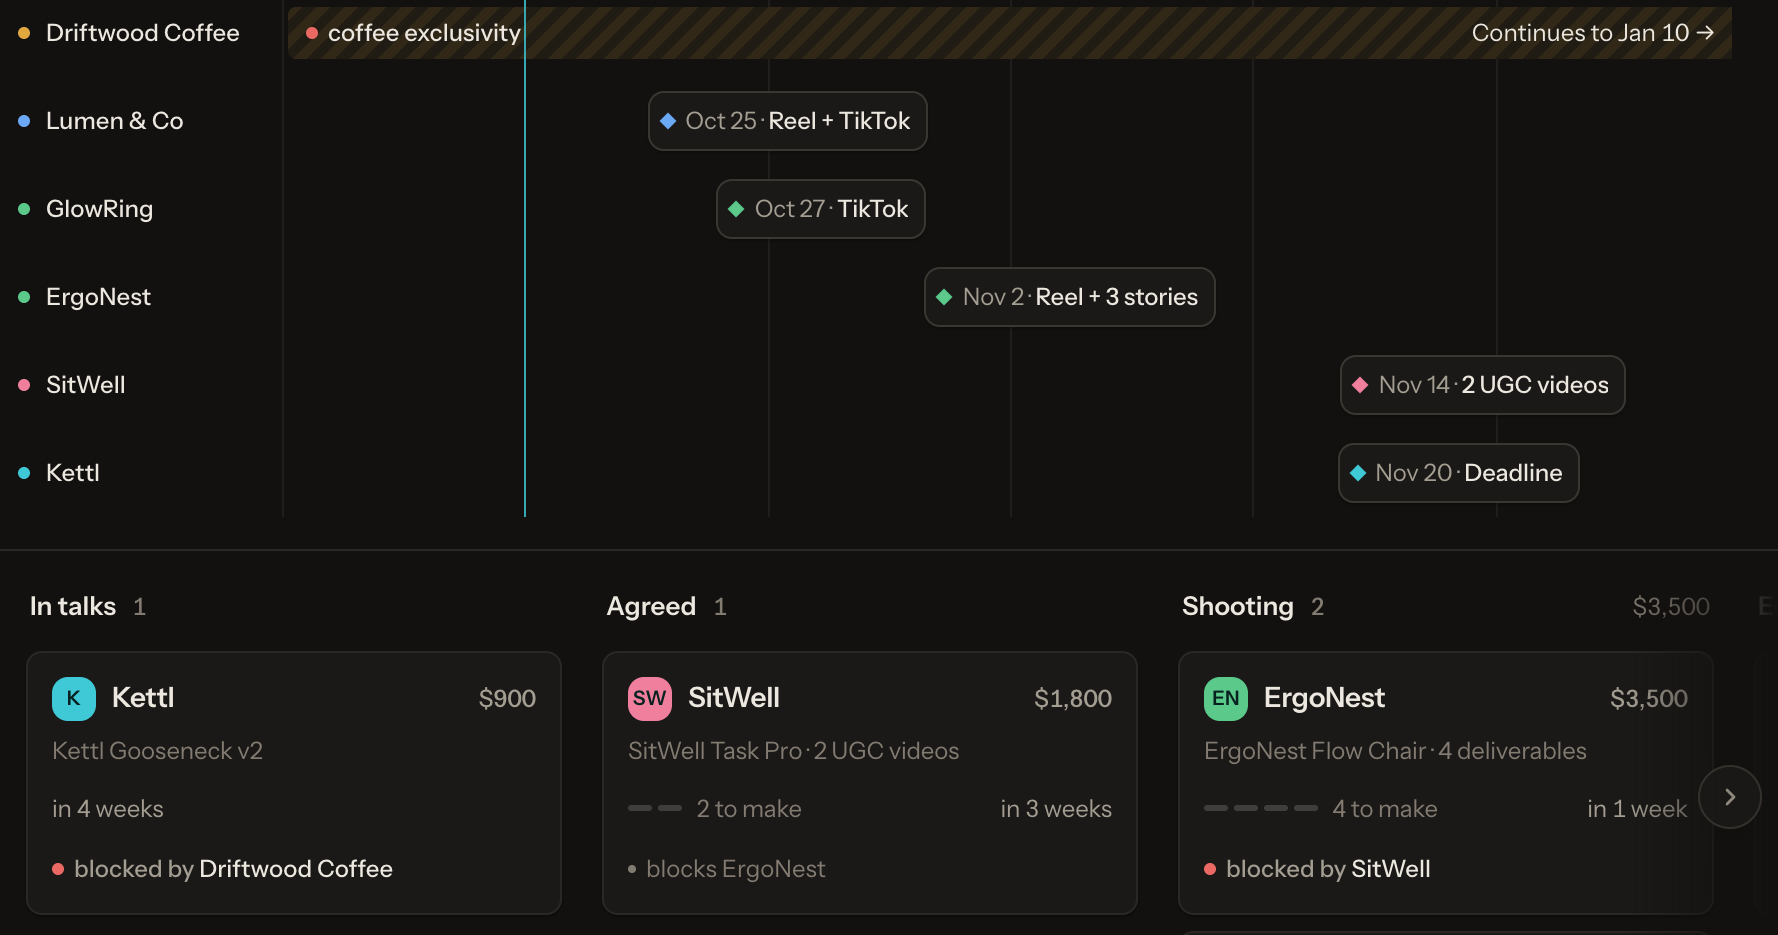Click the Kettl avatar icon on card
1778x935 pixels.
pyautogui.click(x=74, y=698)
